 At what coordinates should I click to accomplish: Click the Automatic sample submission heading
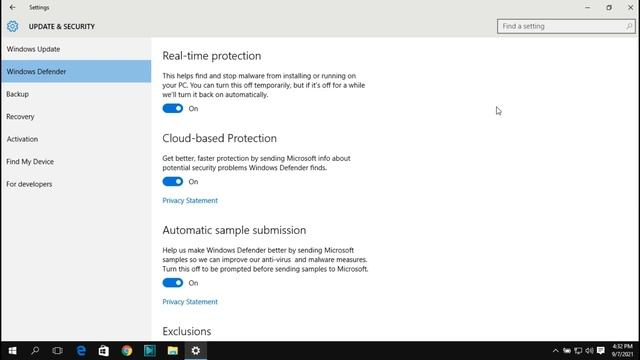point(234,230)
